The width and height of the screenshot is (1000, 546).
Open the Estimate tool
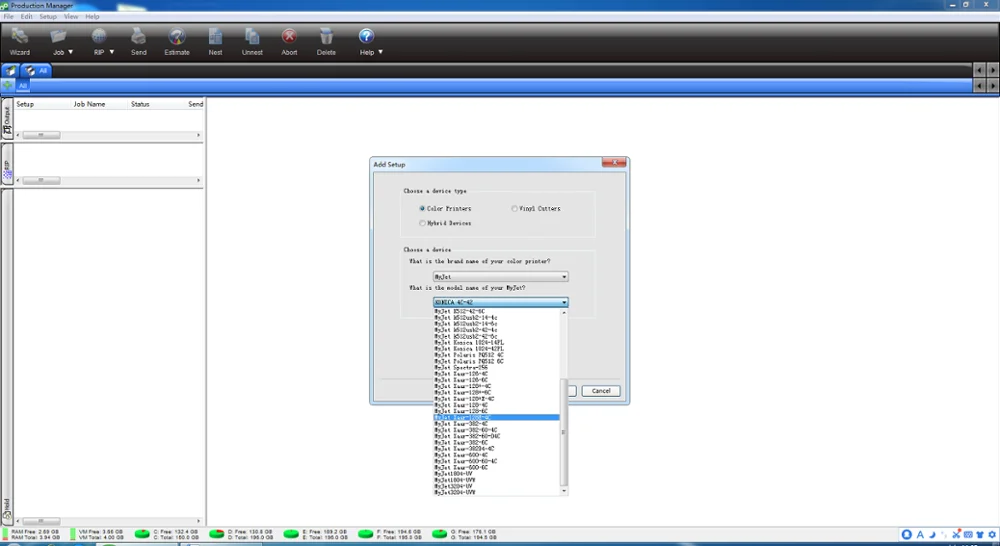(x=177, y=42)
